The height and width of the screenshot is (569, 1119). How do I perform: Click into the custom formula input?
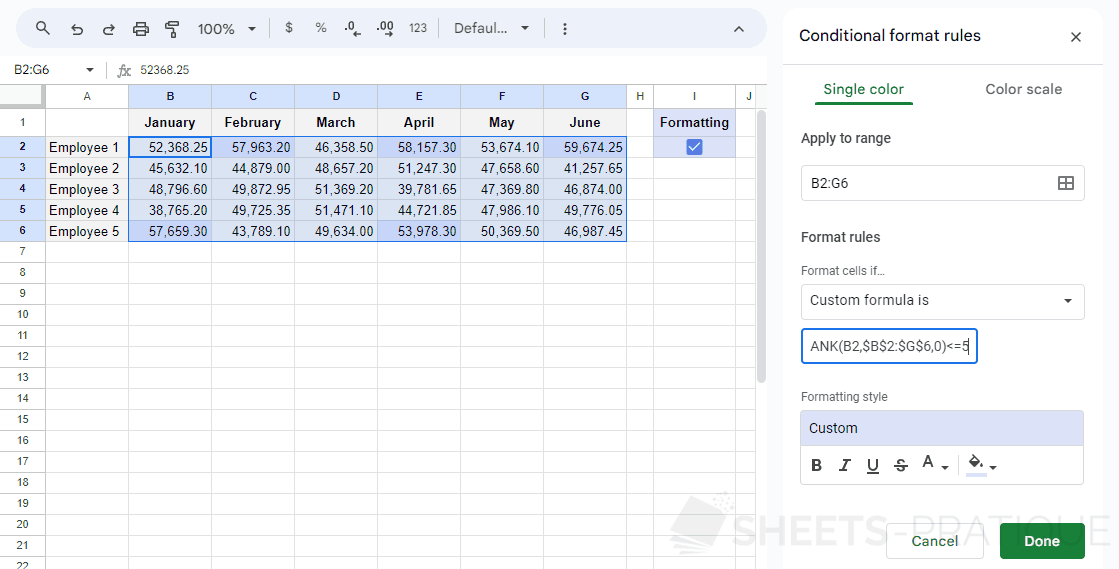[x=888, y=346]
